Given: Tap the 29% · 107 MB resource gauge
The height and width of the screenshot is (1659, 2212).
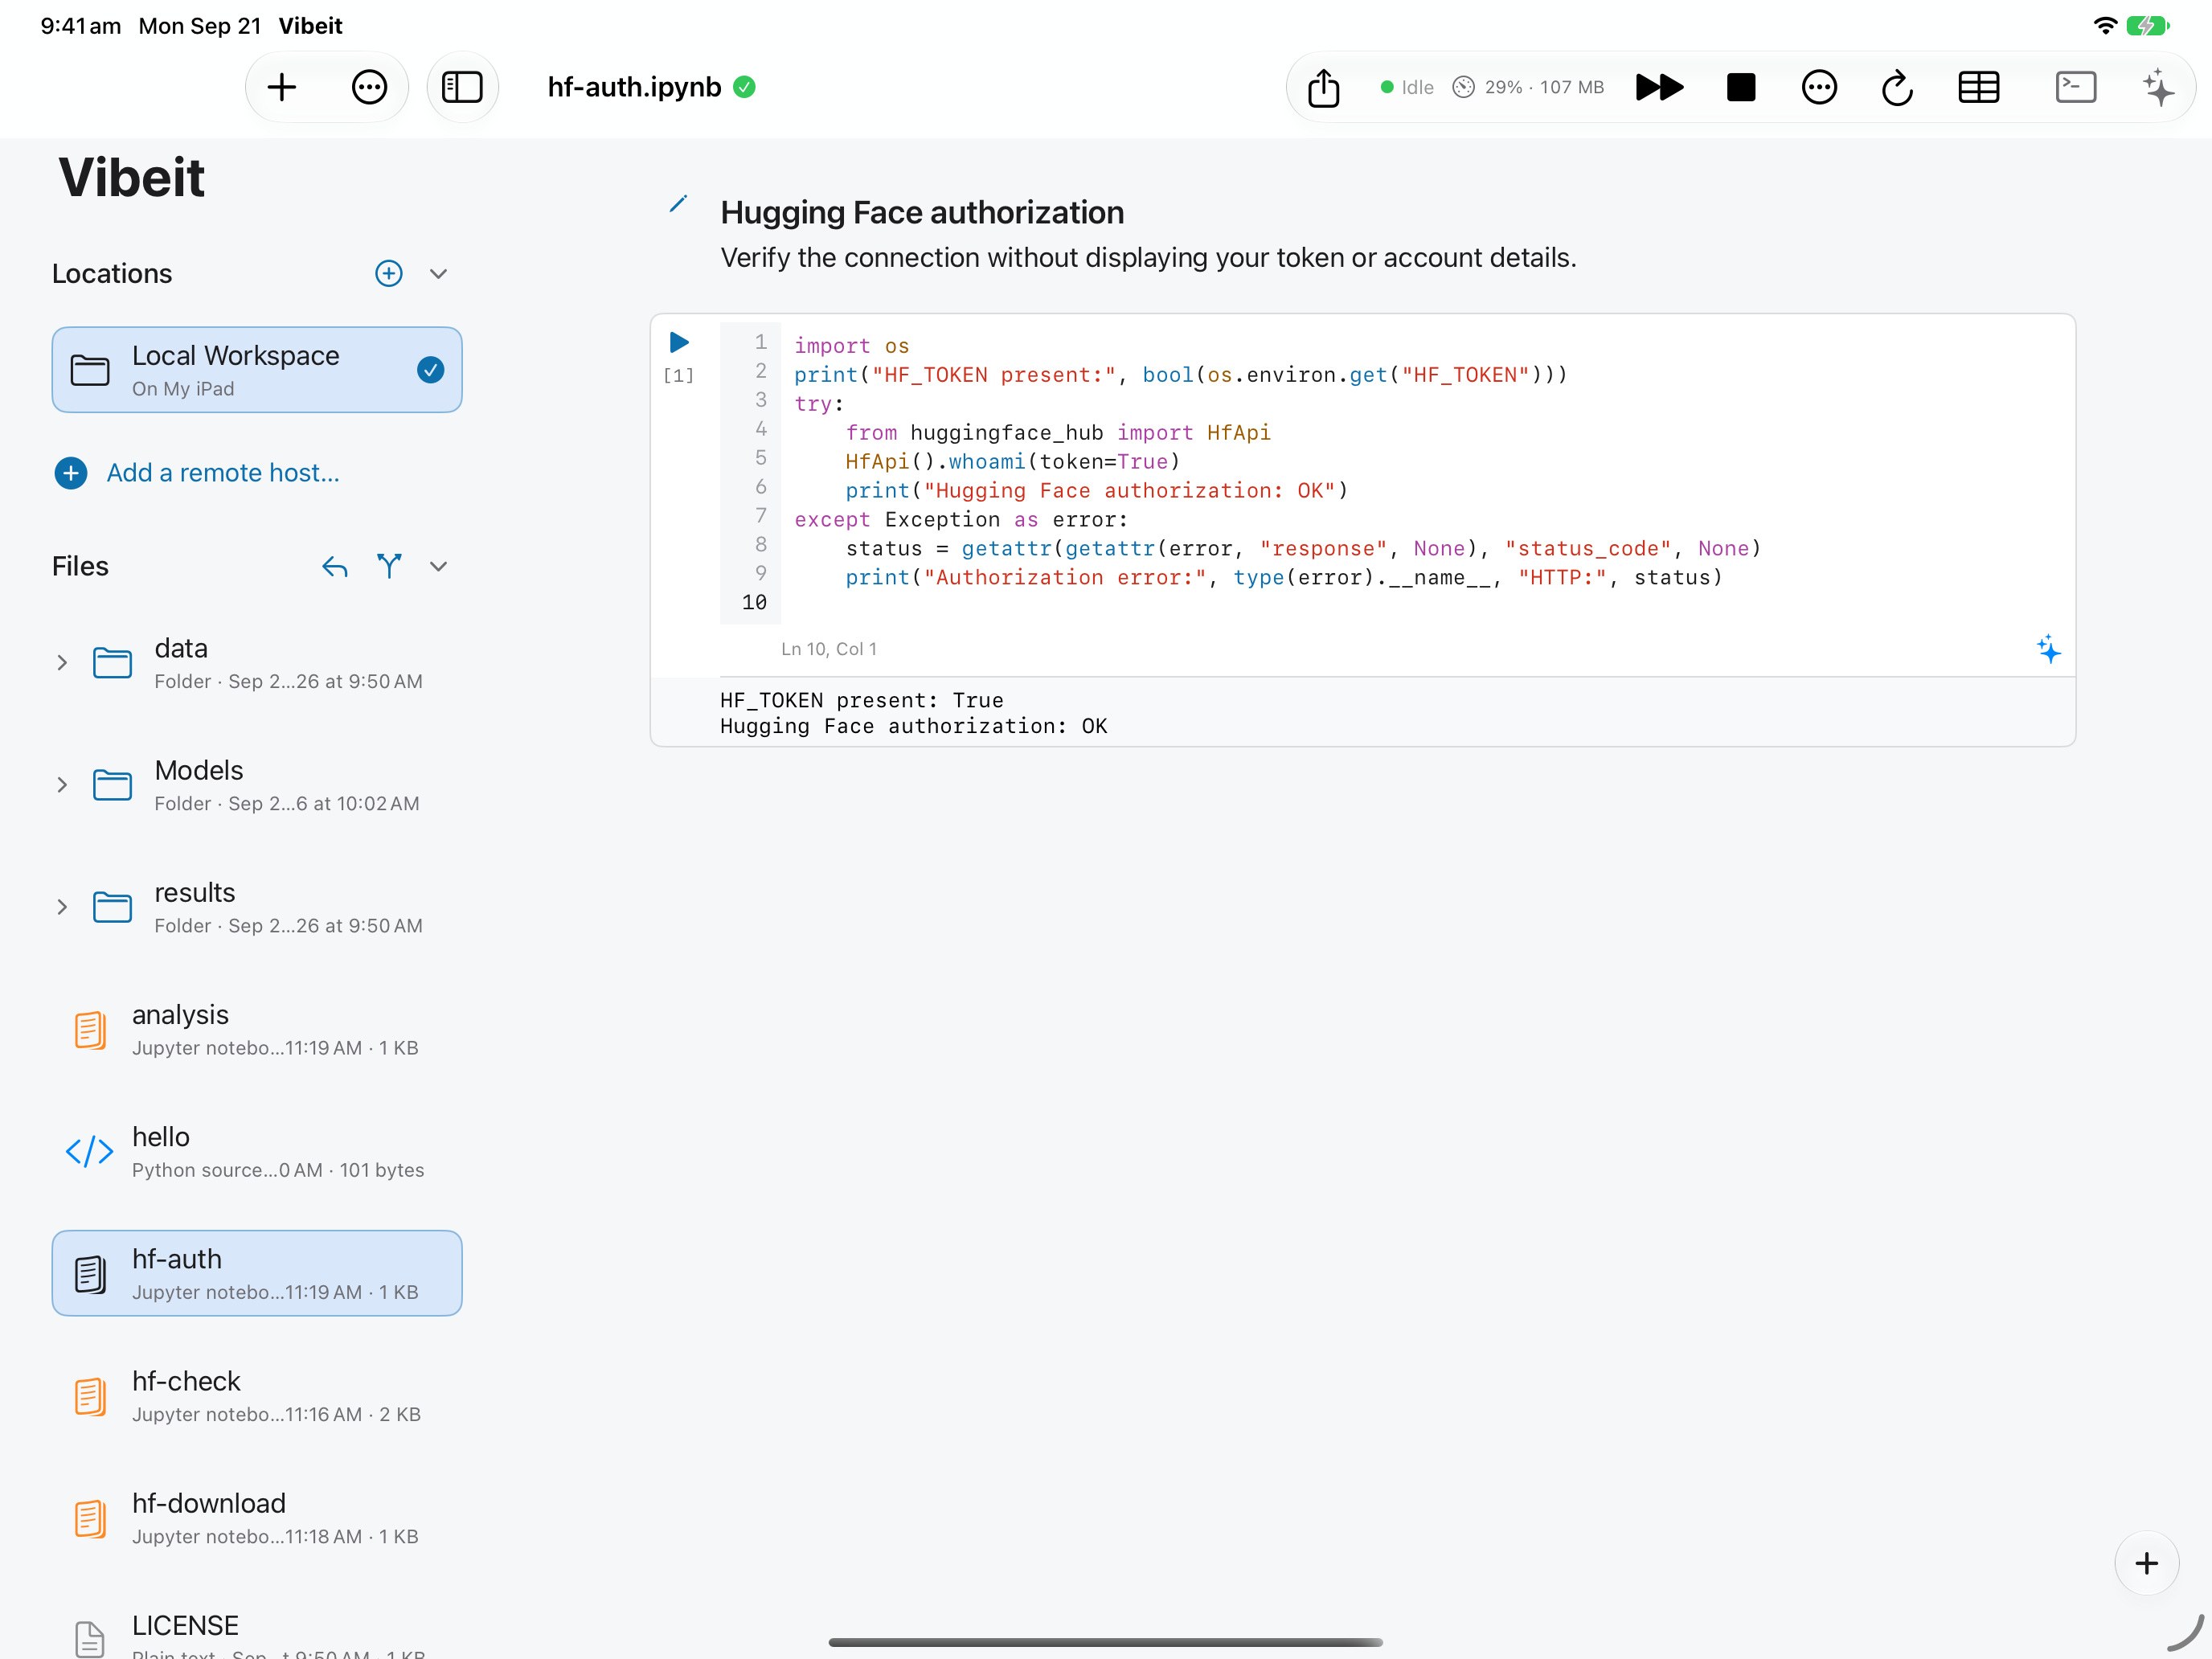Looking at the screenshot, I should [1528, 87].
